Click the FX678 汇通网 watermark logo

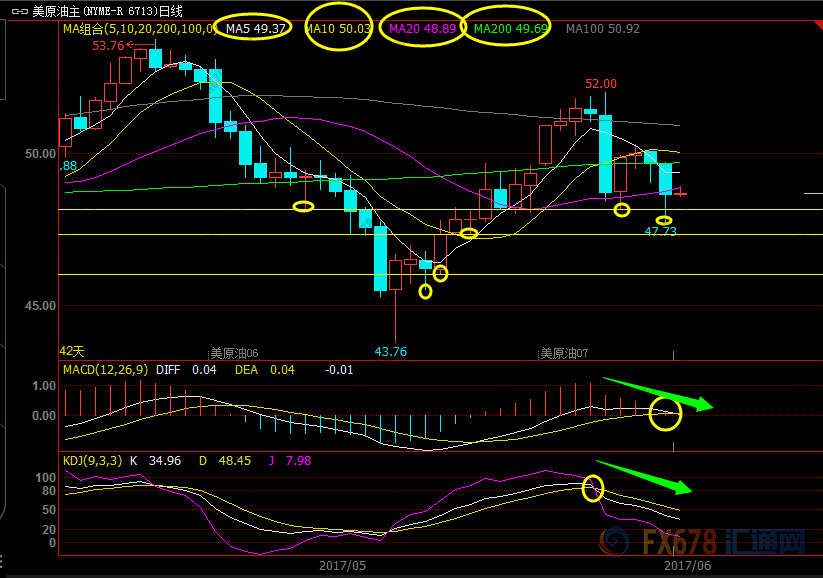(701, 542)
